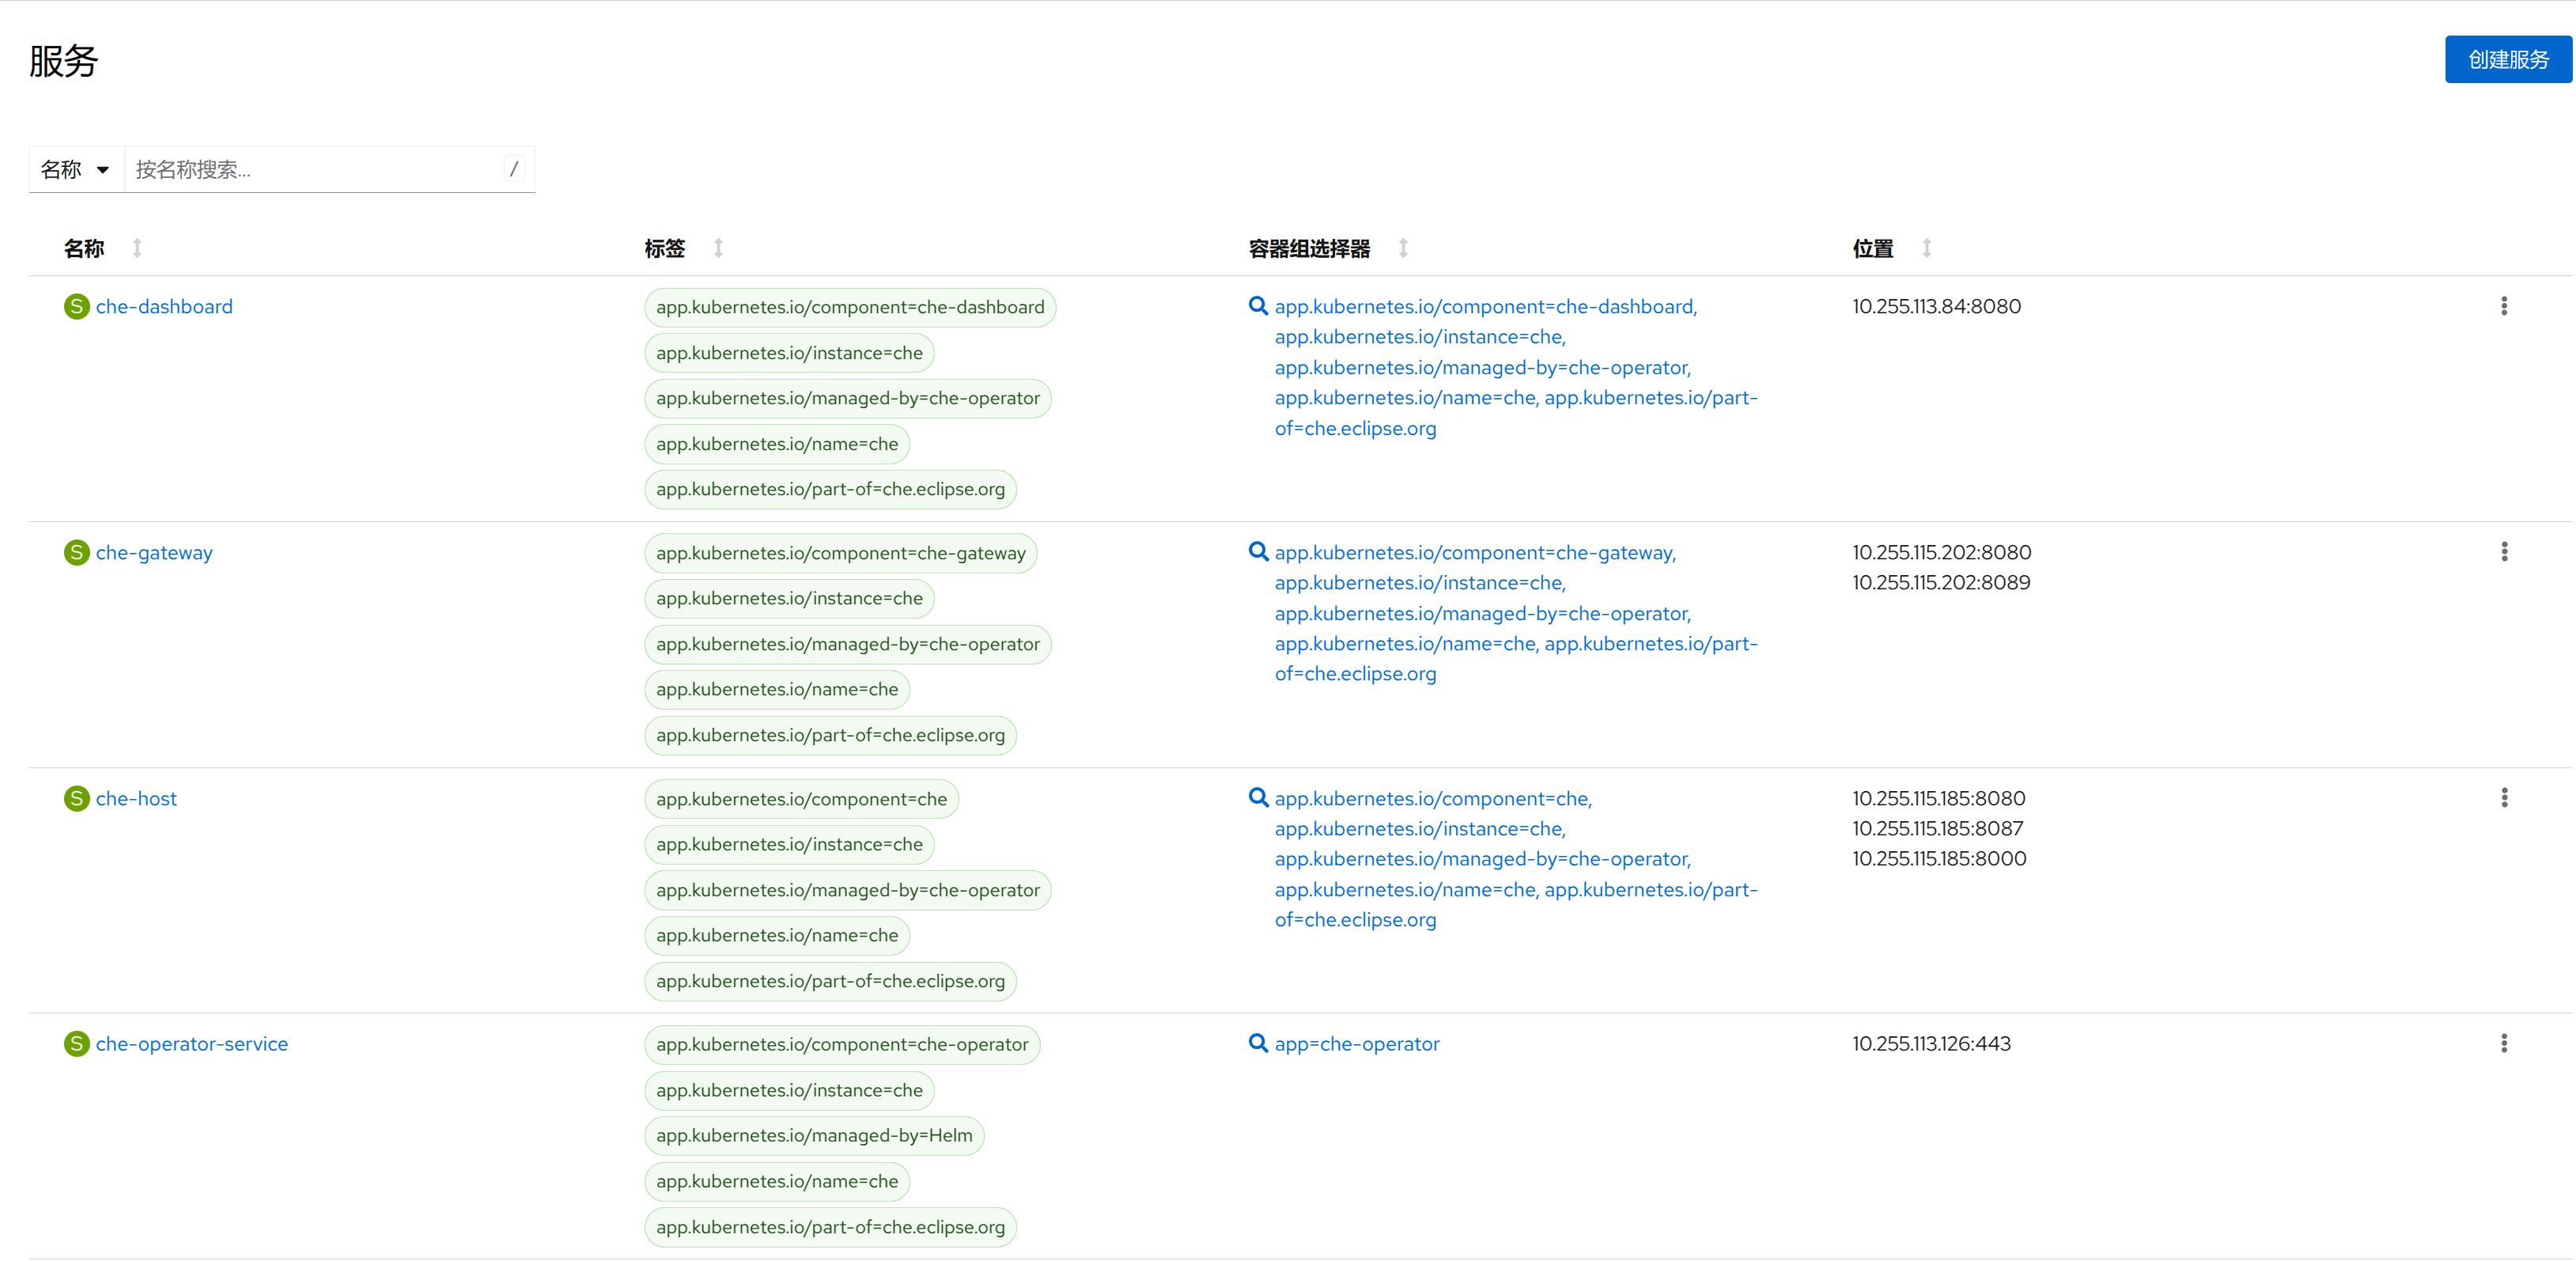The width and height of the screenshot is (2576, 1261).
Task: Click search icon beside che-gateway pod selector
Action: (x=1258, y=552)
